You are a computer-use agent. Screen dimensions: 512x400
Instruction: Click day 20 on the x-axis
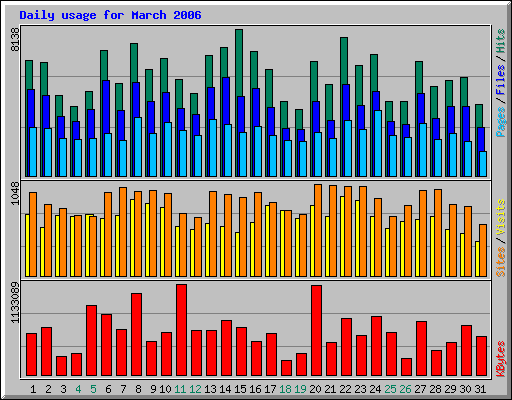315,389
